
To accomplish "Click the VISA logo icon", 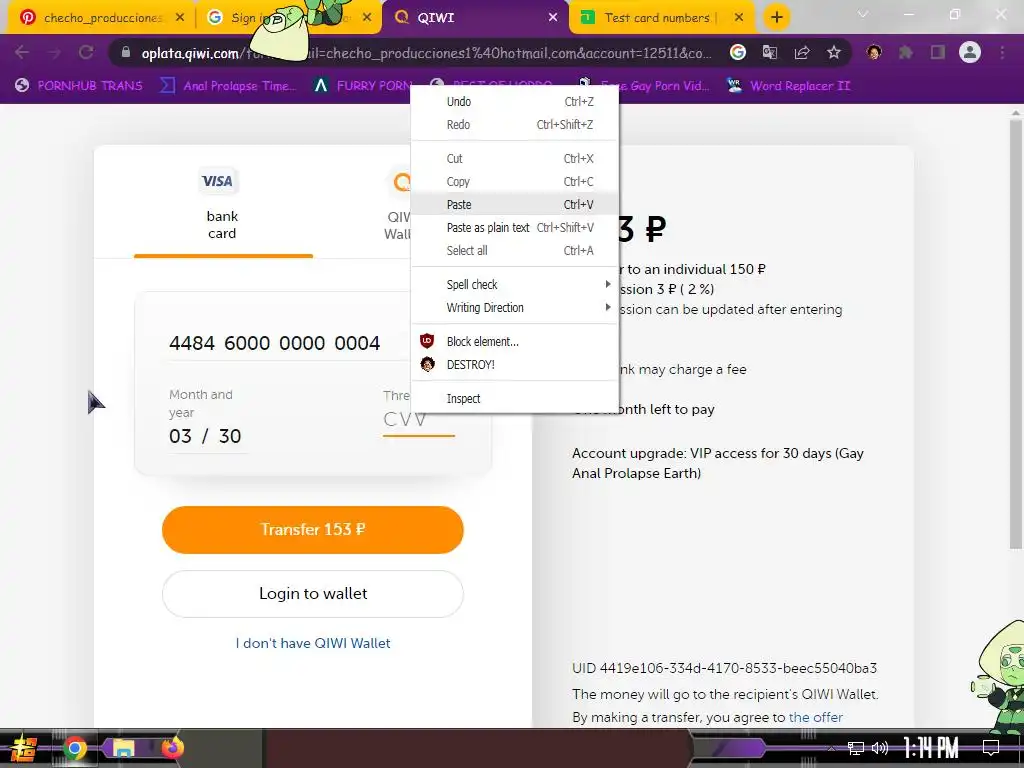I will [x=217, y=181].
